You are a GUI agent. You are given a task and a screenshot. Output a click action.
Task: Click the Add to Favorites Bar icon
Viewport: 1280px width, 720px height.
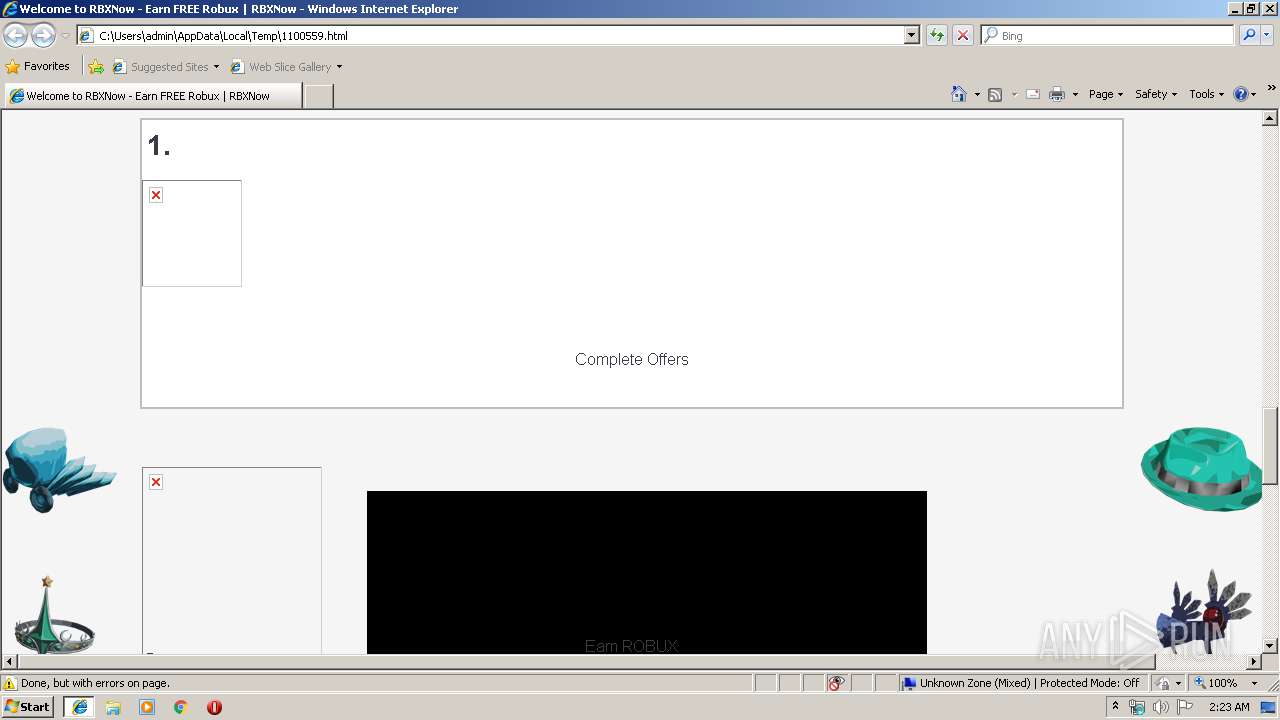tap(96, 67)
